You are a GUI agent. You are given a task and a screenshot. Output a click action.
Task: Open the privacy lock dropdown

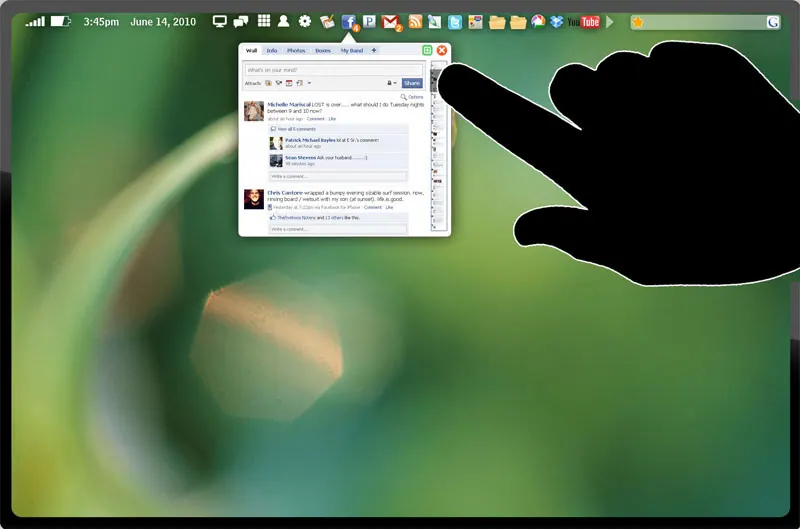coord(391,83)
